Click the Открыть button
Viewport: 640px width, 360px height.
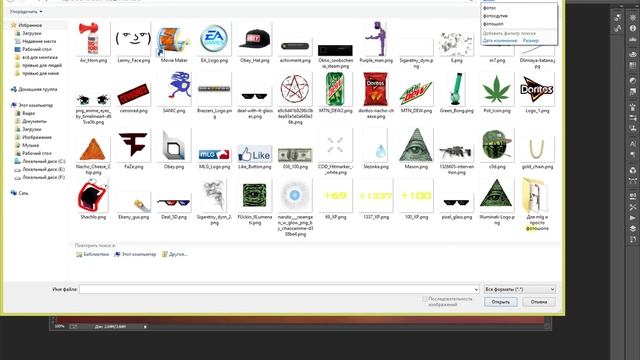tap(501, 302)
